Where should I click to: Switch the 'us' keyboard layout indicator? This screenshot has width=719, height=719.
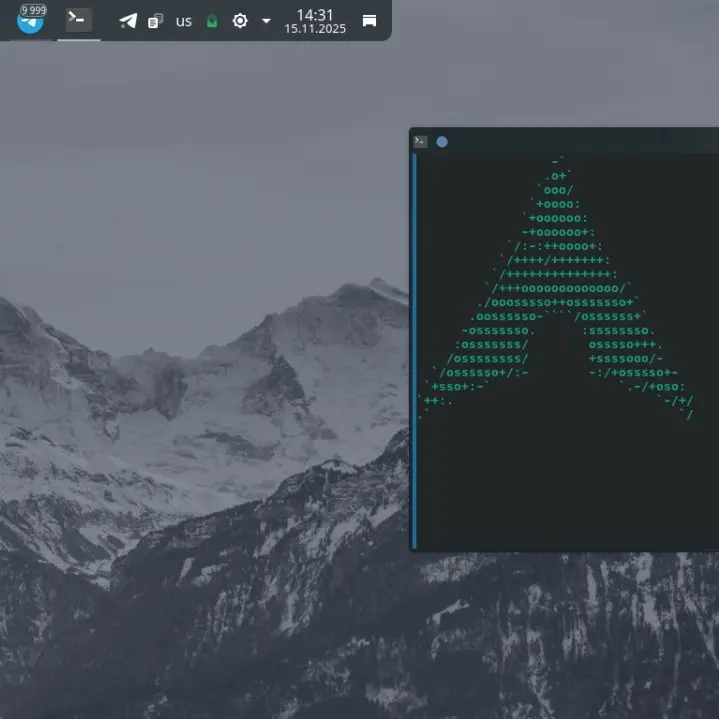tap(183, 21)
